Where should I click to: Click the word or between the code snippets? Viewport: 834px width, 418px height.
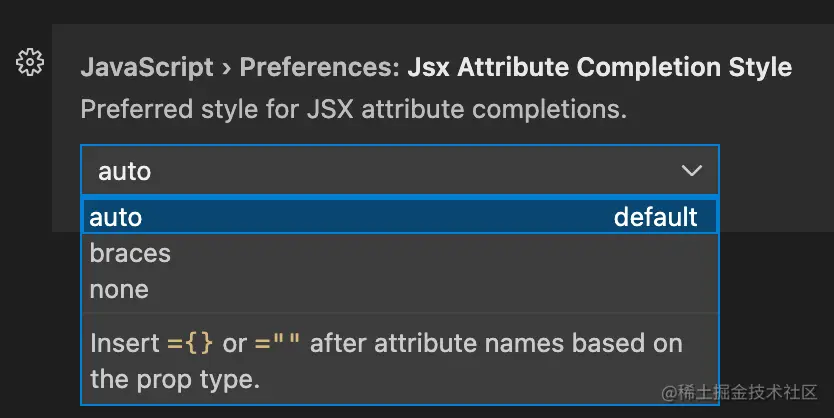pyautogui.click(x=234, y=344)
